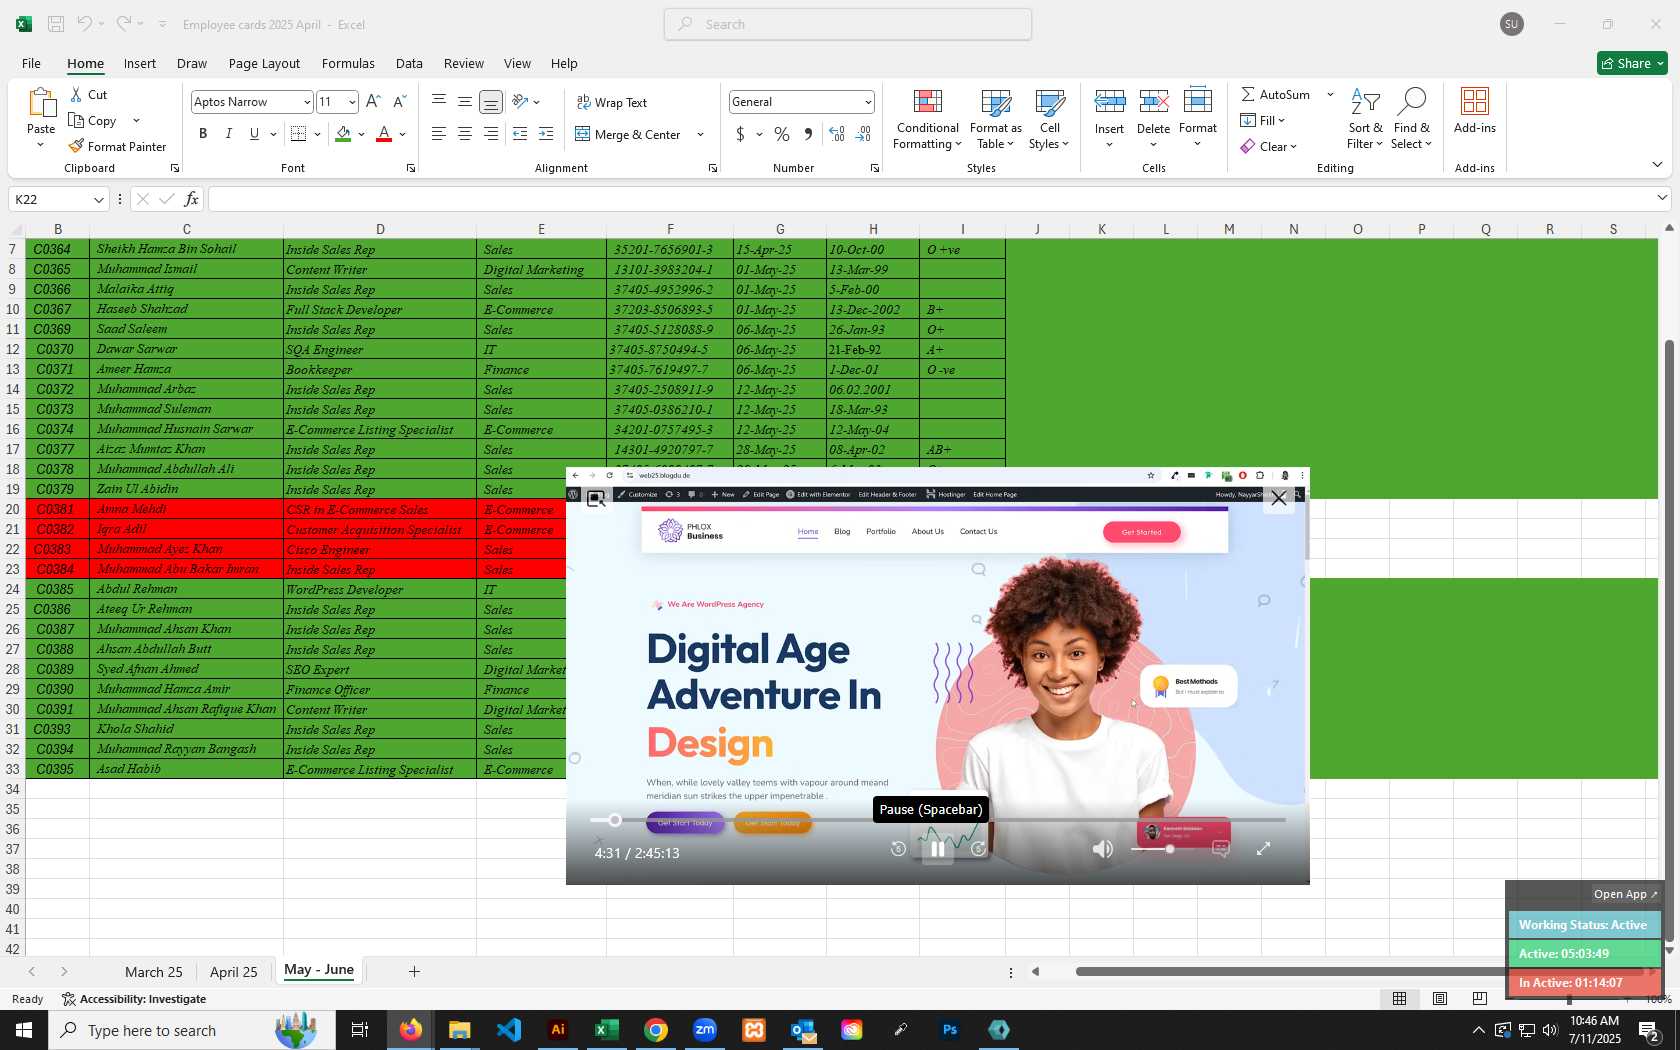Align text to the right
The width and height of the screenshot is (1680, 1050).
490,134
